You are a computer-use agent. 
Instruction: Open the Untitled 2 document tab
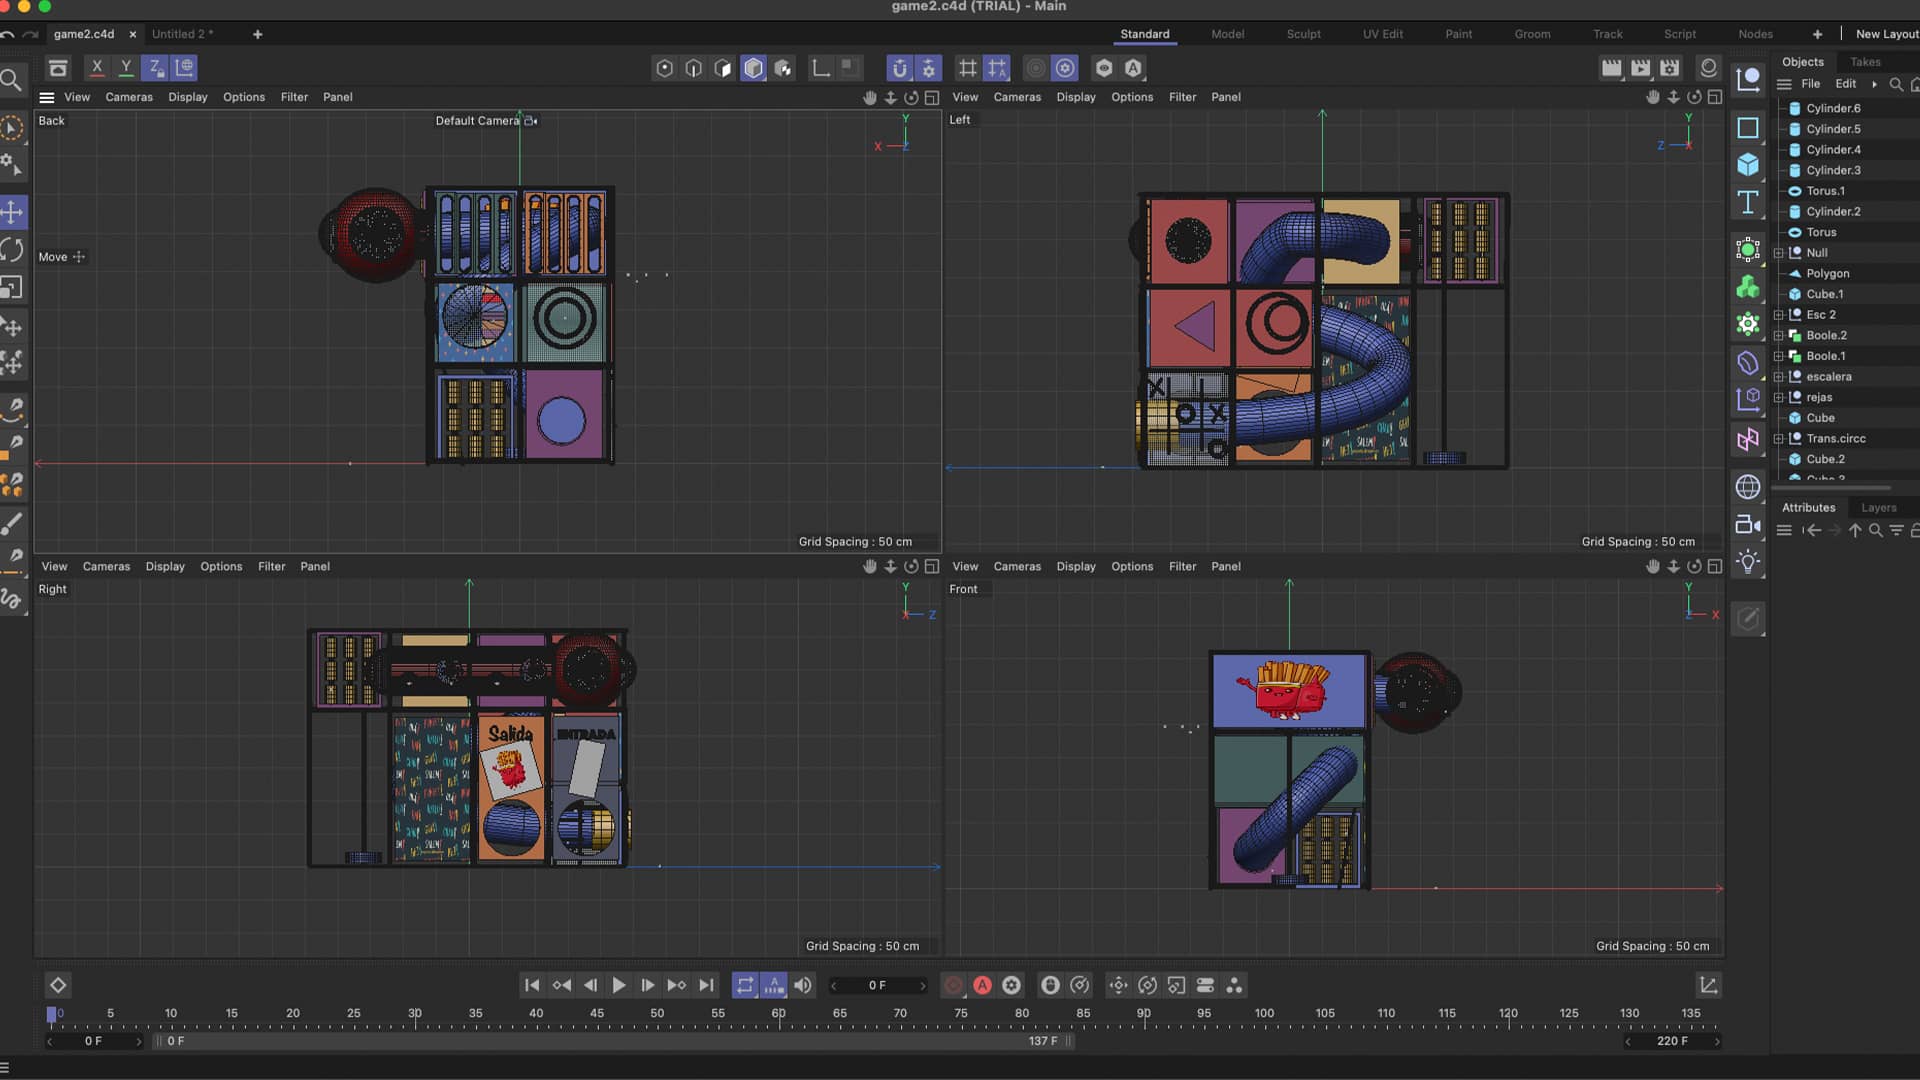(x=182, y=34)
